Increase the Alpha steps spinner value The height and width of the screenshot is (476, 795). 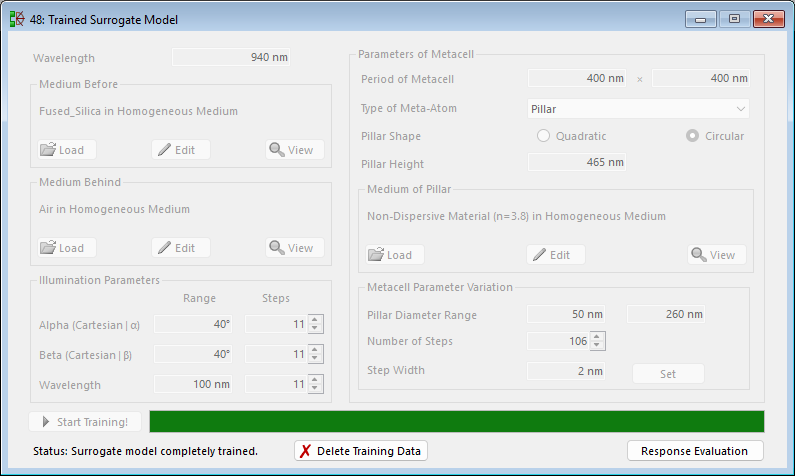pos(316,320)
